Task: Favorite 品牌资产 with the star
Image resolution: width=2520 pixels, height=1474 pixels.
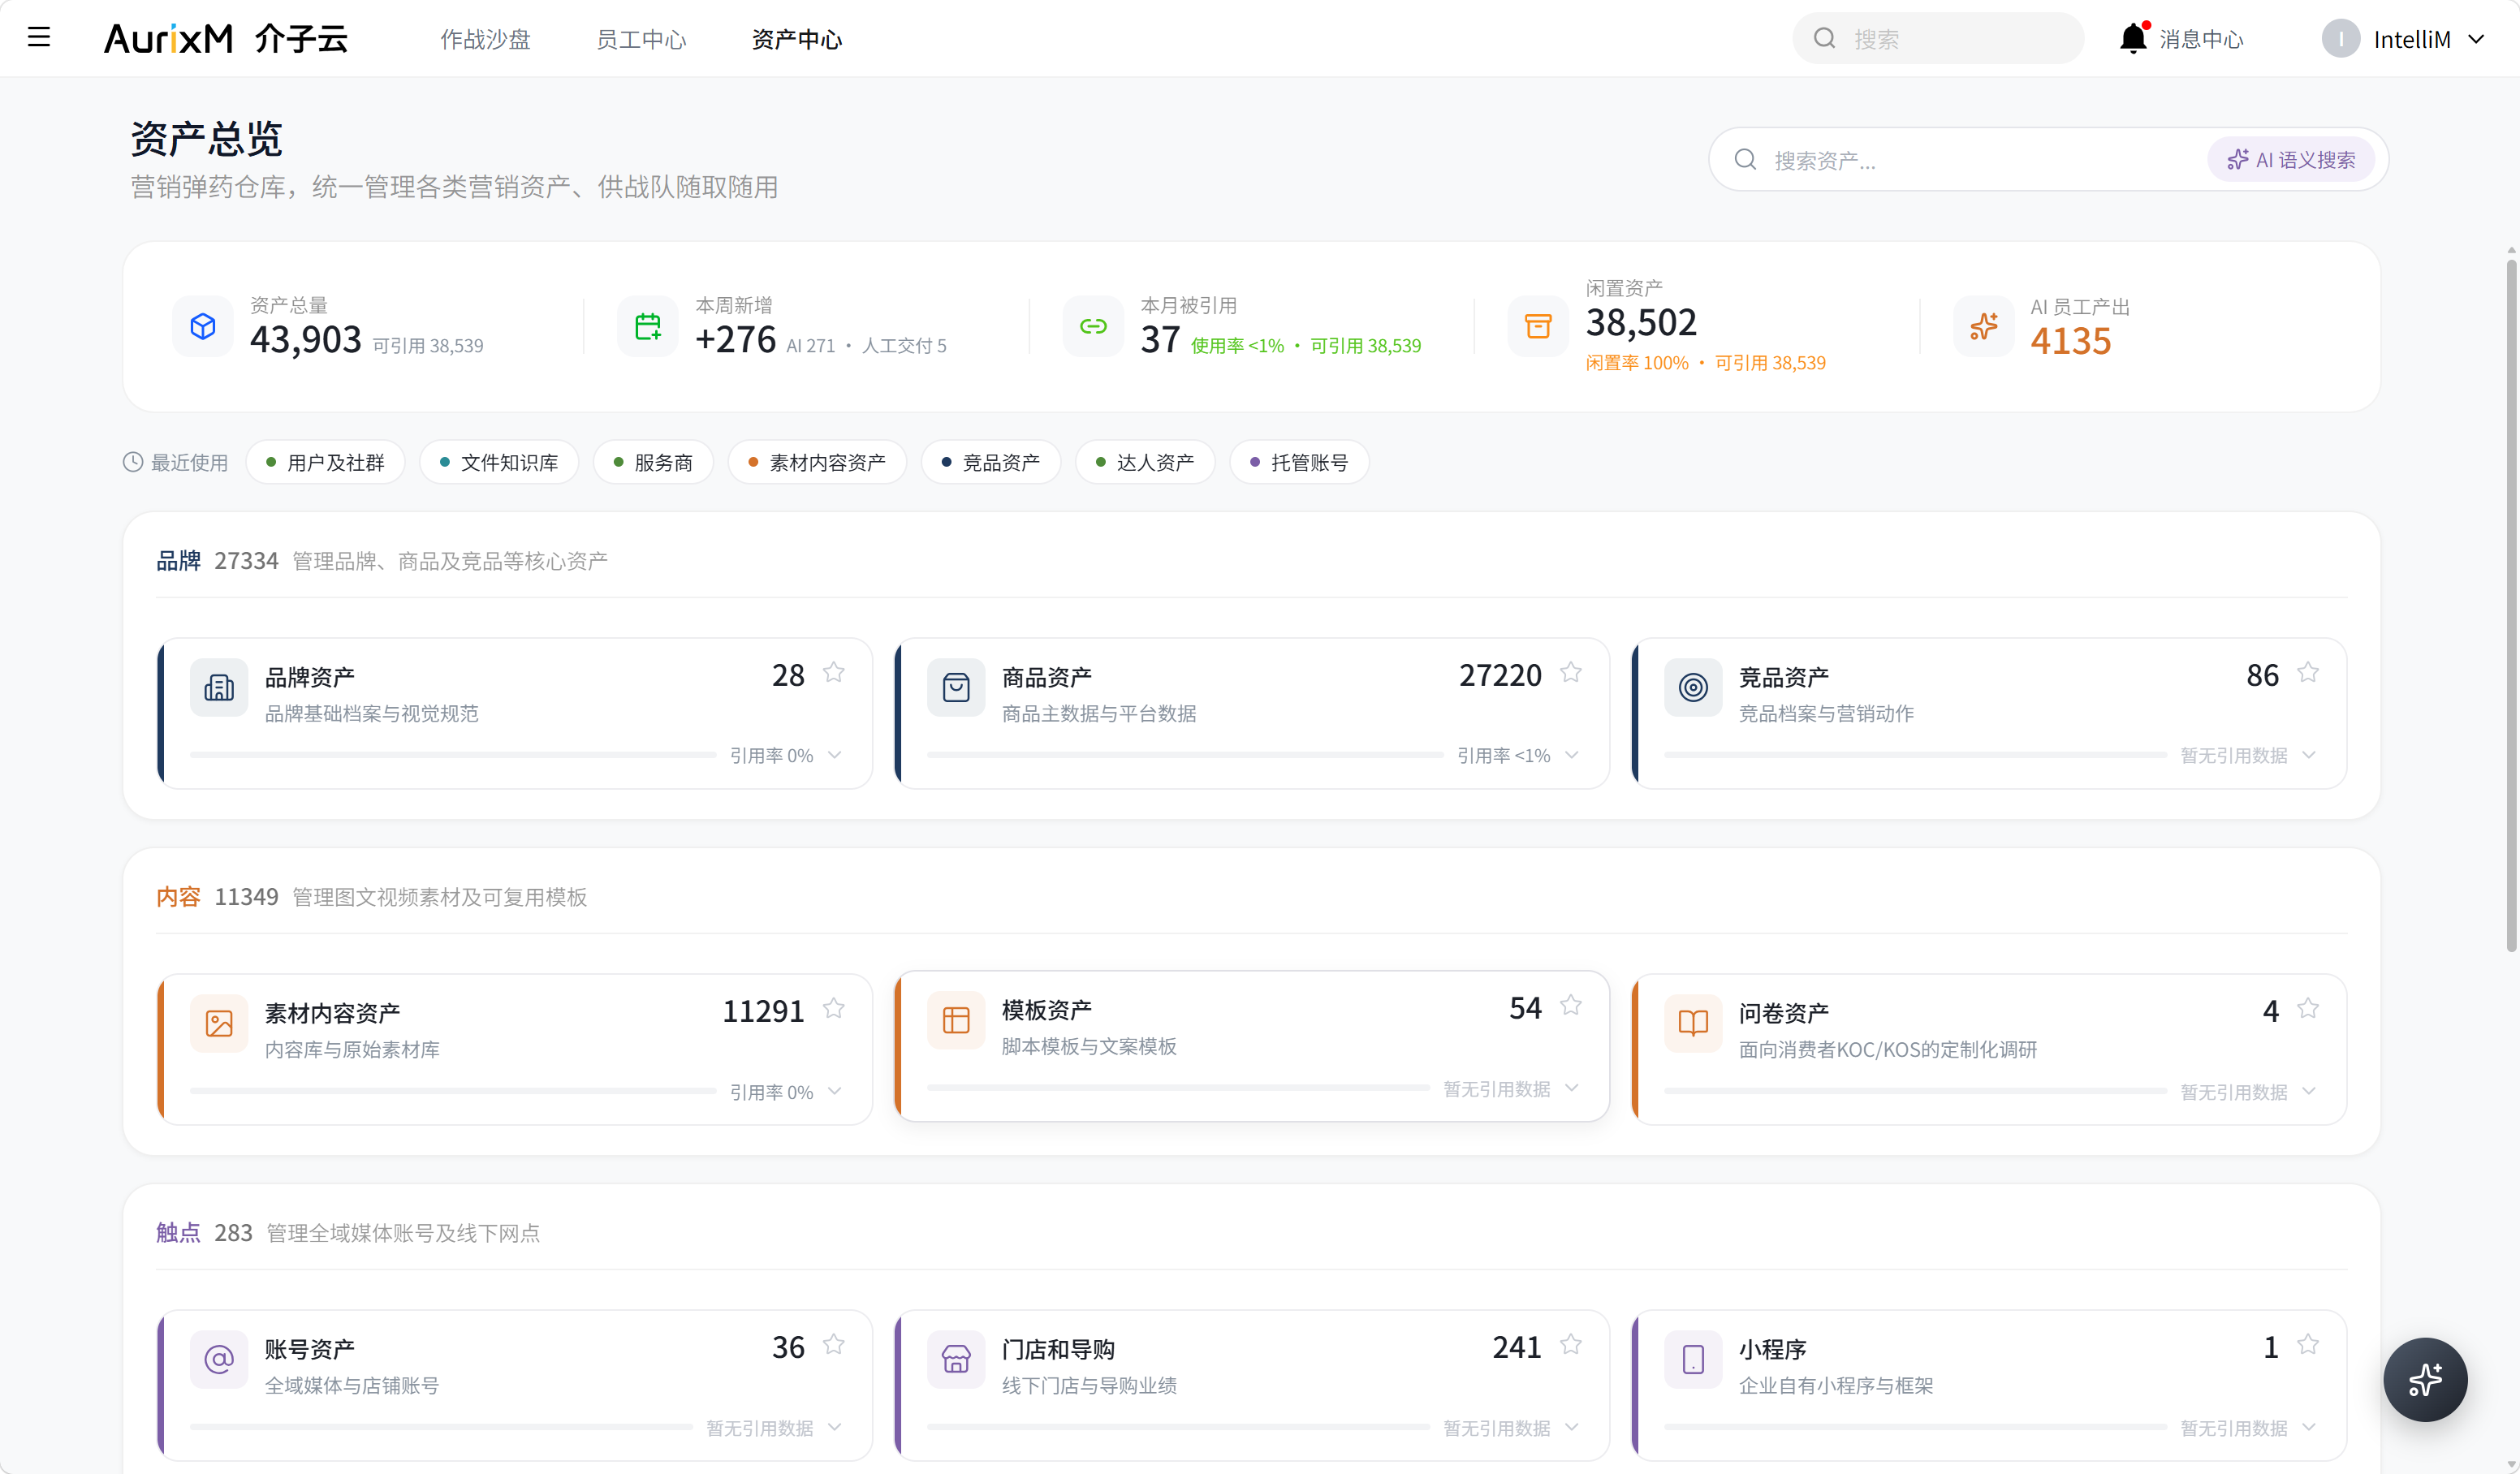Action: [x=834, y=672]
